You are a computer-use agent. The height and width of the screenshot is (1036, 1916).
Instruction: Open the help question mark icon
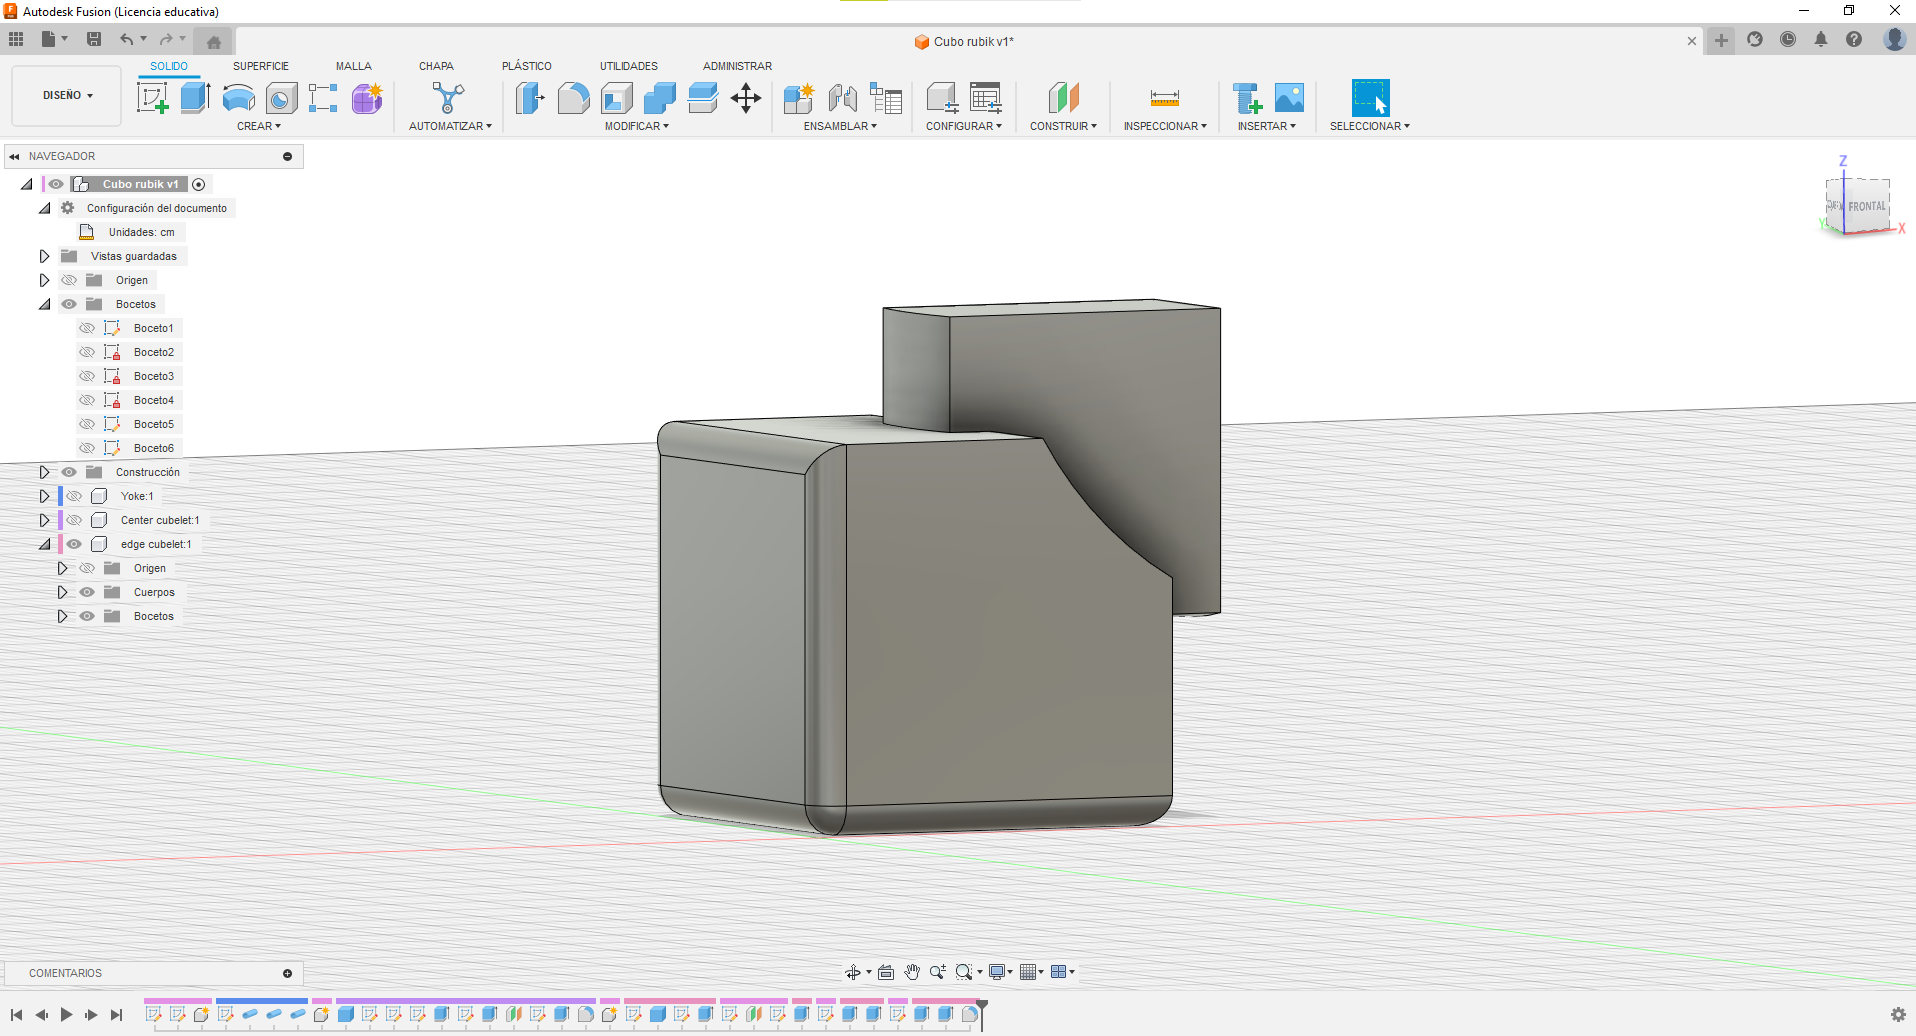[x=1854, y=39]
